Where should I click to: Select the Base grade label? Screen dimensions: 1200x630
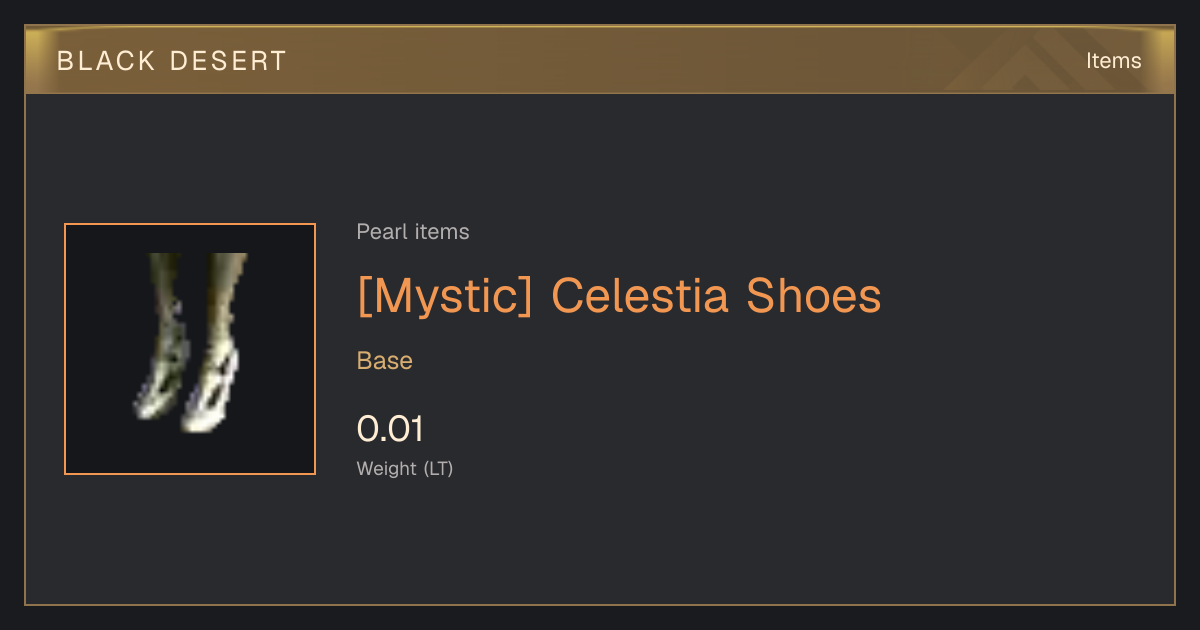click(x=385, y=361)
